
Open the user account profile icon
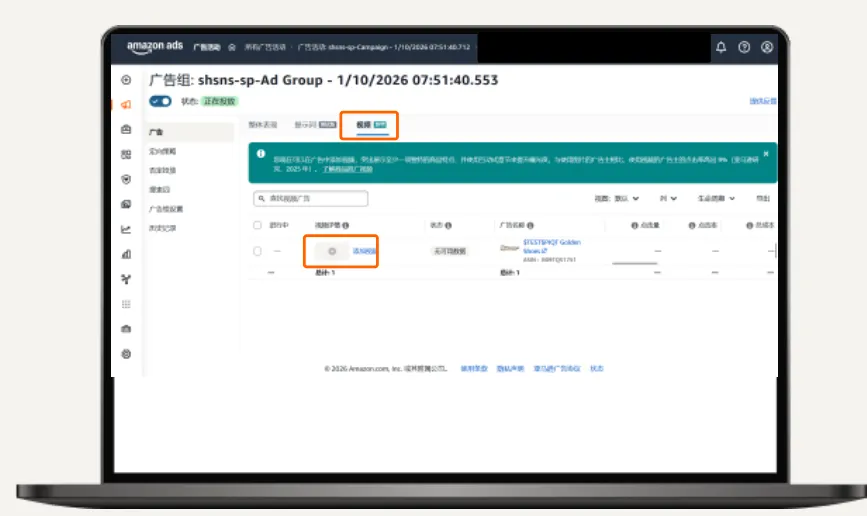coord(766,48)
